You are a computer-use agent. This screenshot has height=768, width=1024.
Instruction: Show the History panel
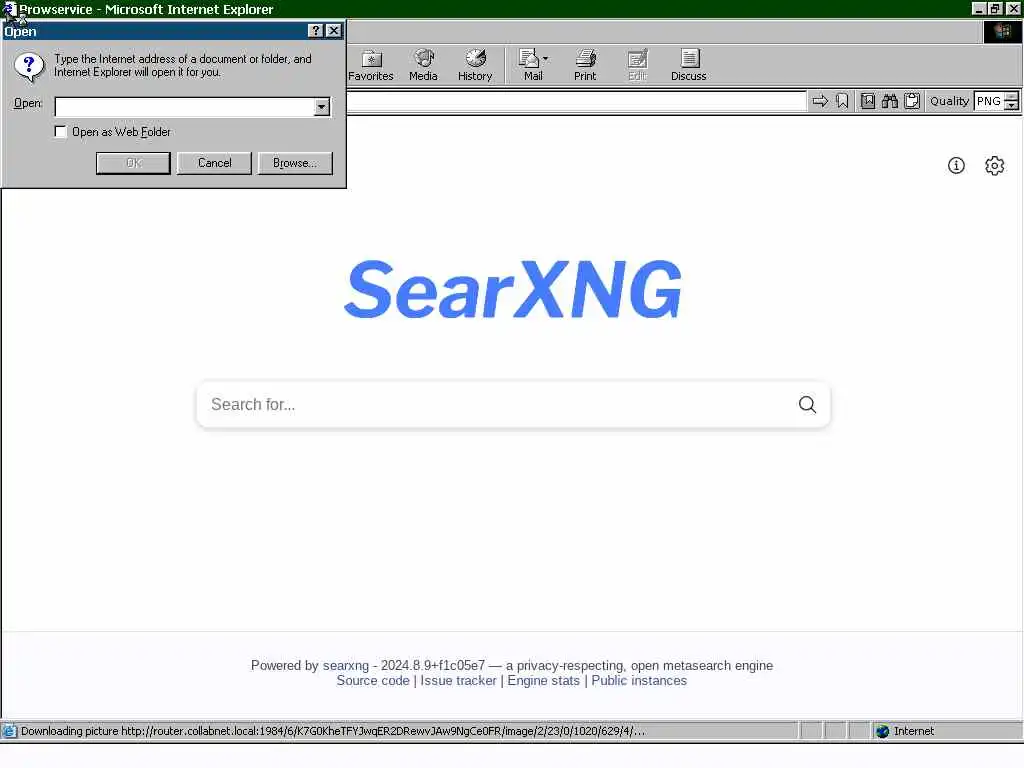tap(475, 65)
